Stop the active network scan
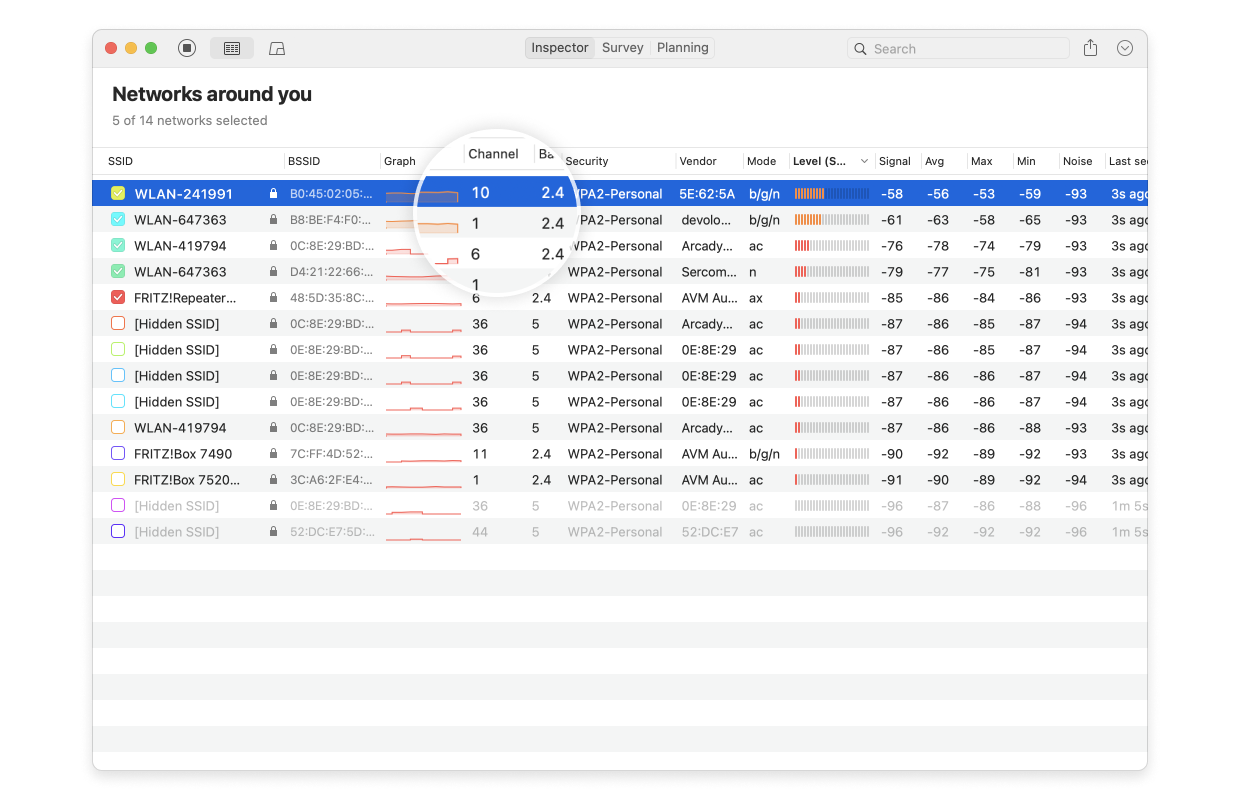 [x=186, y=47]
